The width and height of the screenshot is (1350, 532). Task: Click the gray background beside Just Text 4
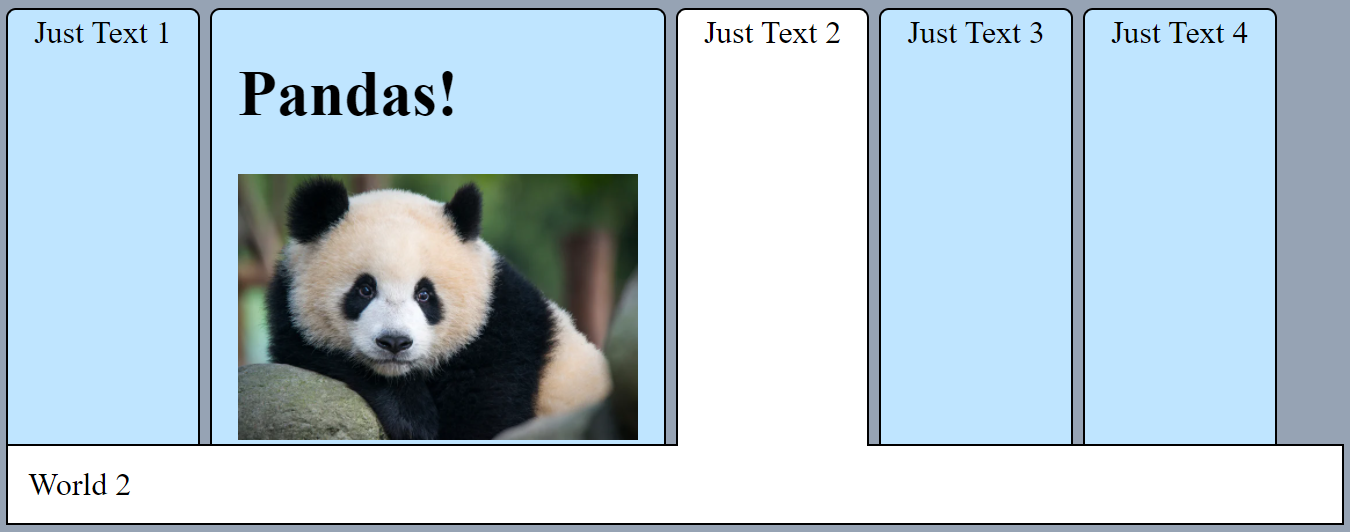(1312, 225)
